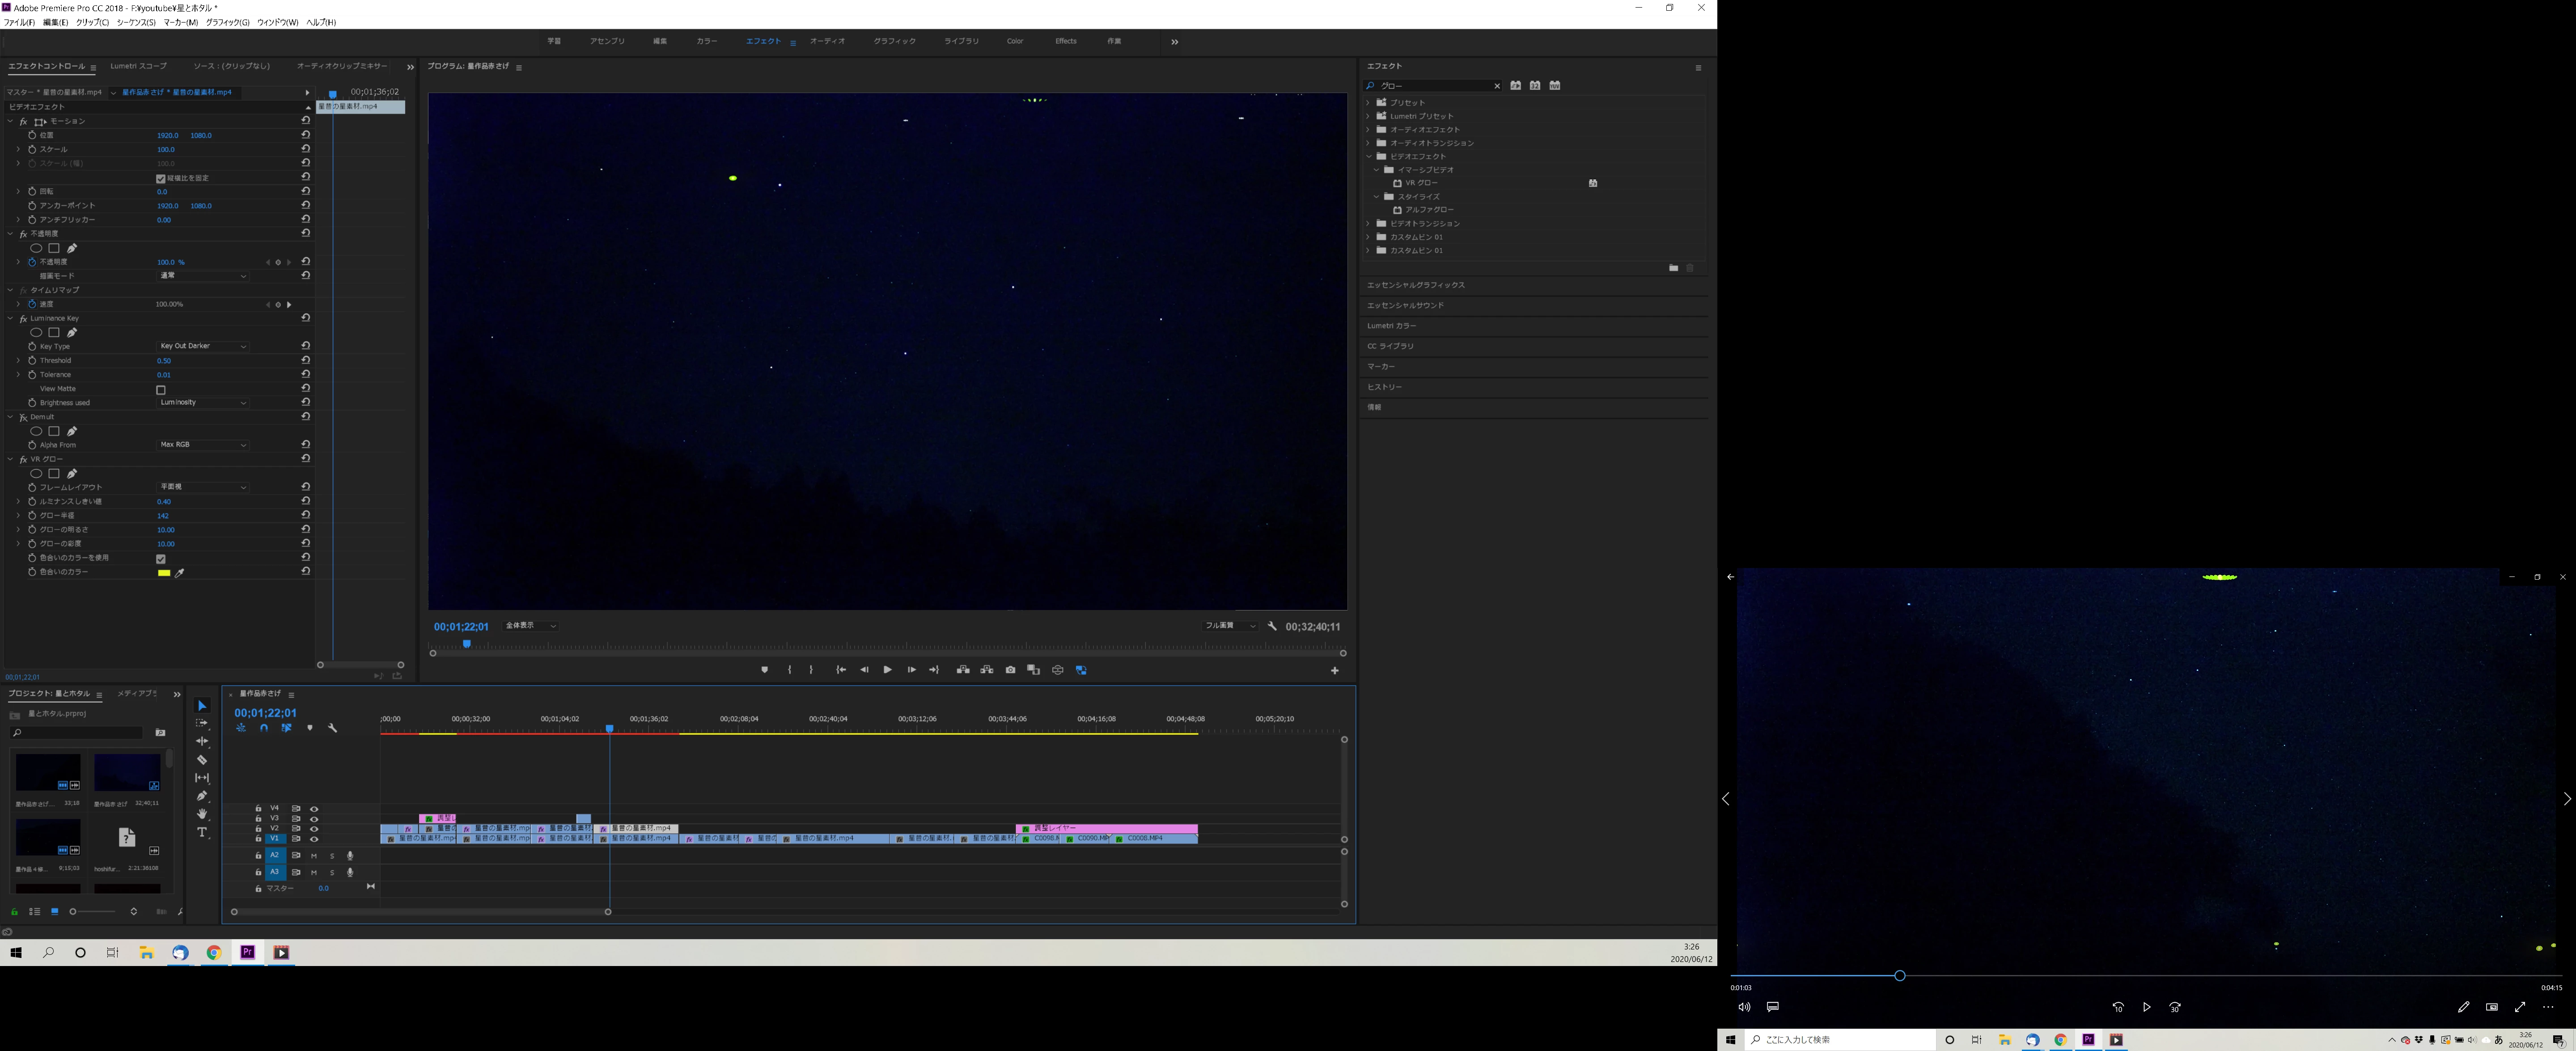Select the Type tool

click(202, 832)
